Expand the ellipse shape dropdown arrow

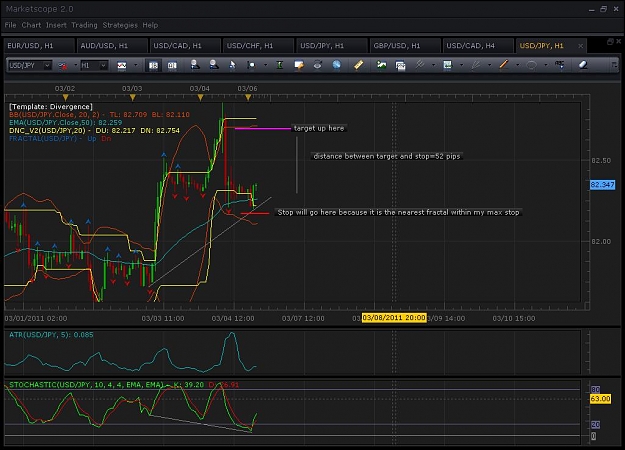pyautogui.click(x=546, y=65)
